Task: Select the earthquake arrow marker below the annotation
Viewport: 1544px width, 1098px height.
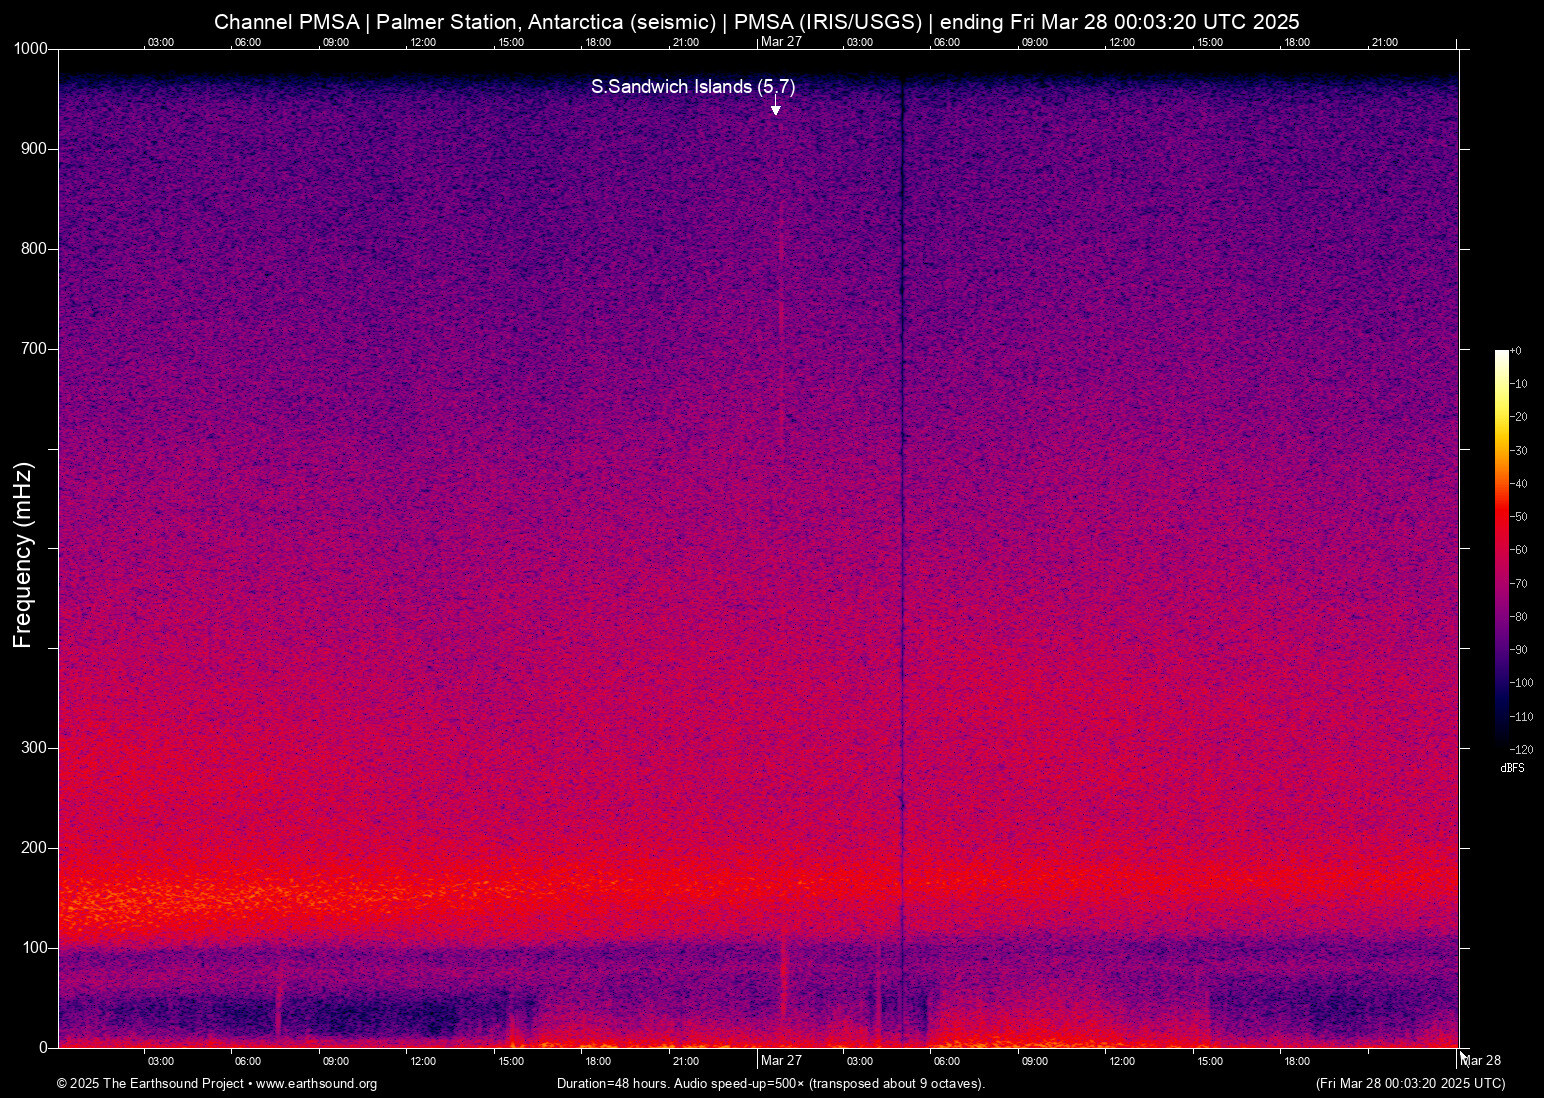Action: [x=775, y=108]
